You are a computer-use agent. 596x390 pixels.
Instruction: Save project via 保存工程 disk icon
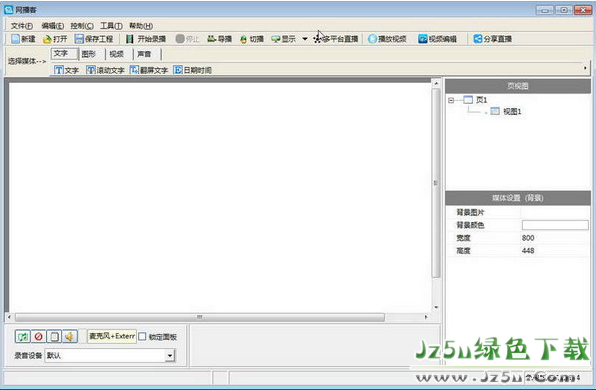pyautogui.click(x=79, y=39)
